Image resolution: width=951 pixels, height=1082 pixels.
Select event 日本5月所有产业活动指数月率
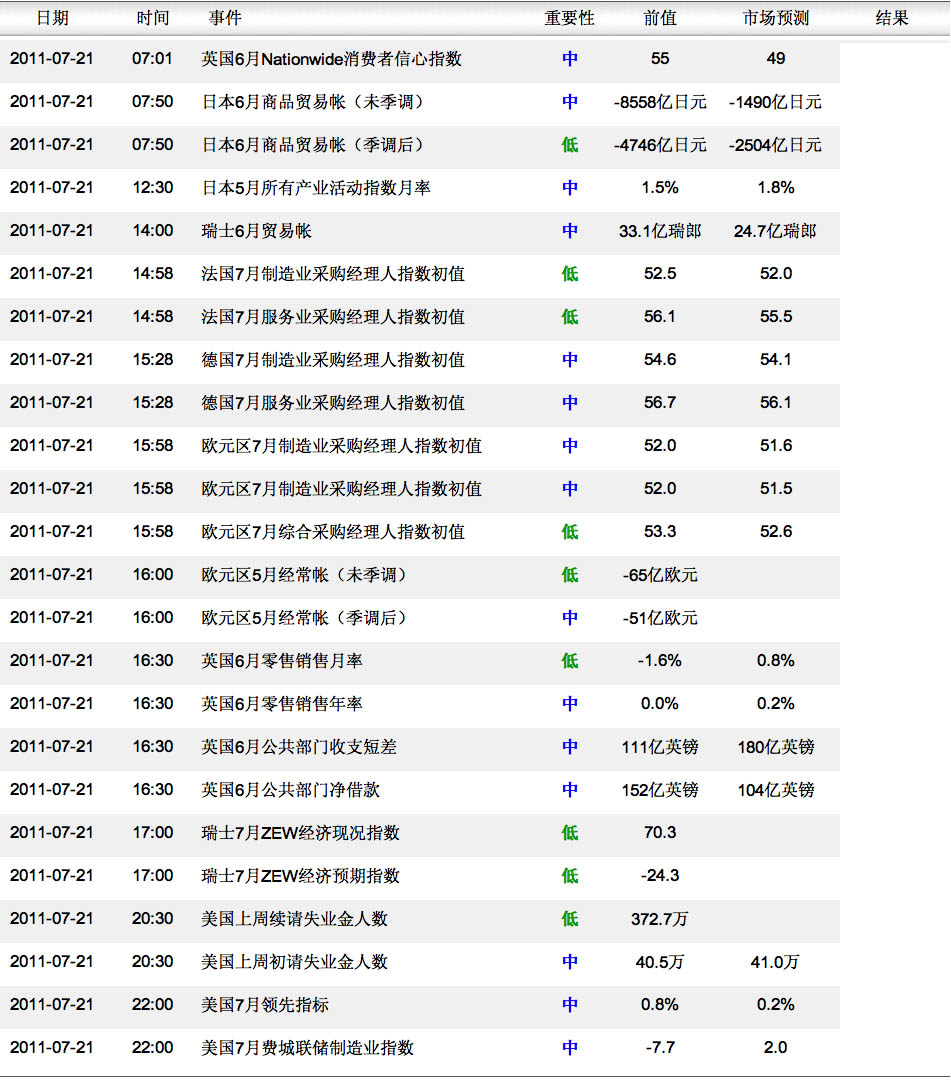(315, 188)
